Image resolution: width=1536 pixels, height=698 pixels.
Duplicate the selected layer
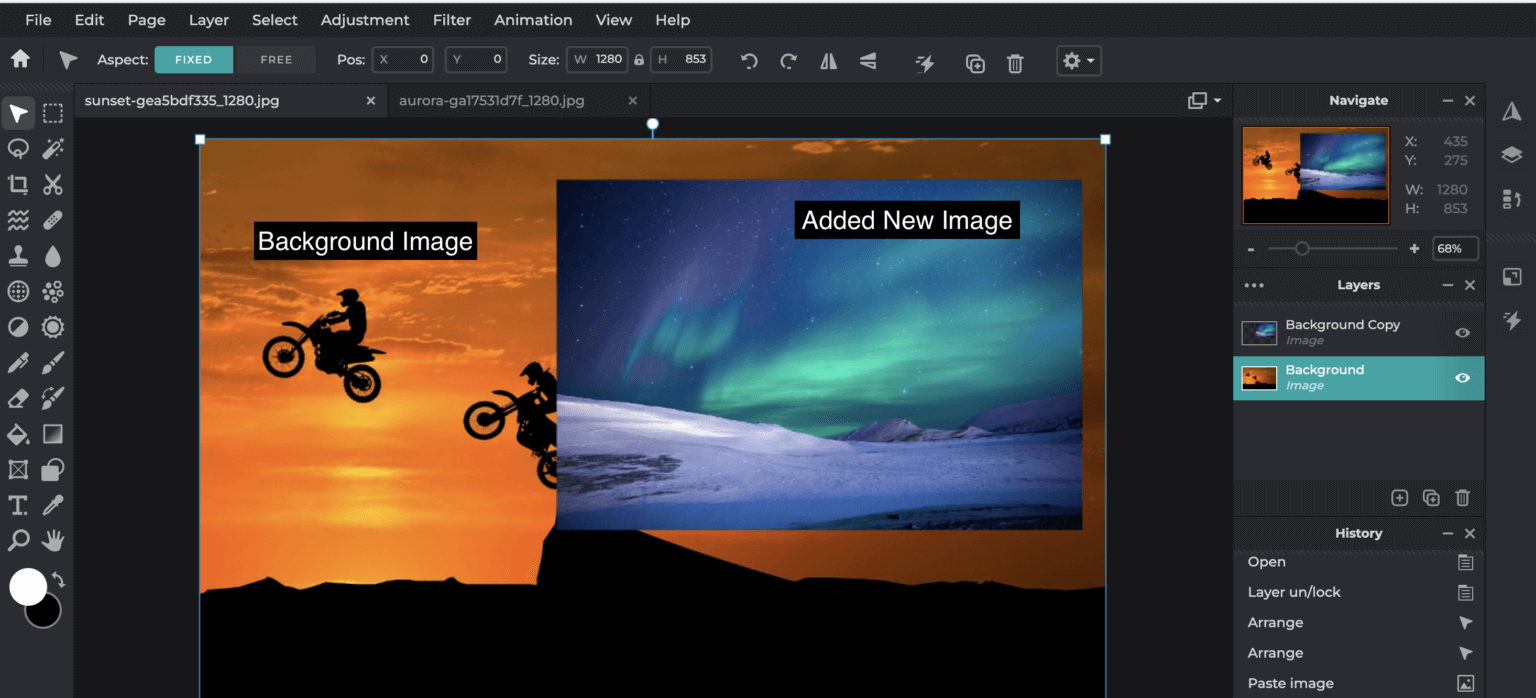[1430, 497]
